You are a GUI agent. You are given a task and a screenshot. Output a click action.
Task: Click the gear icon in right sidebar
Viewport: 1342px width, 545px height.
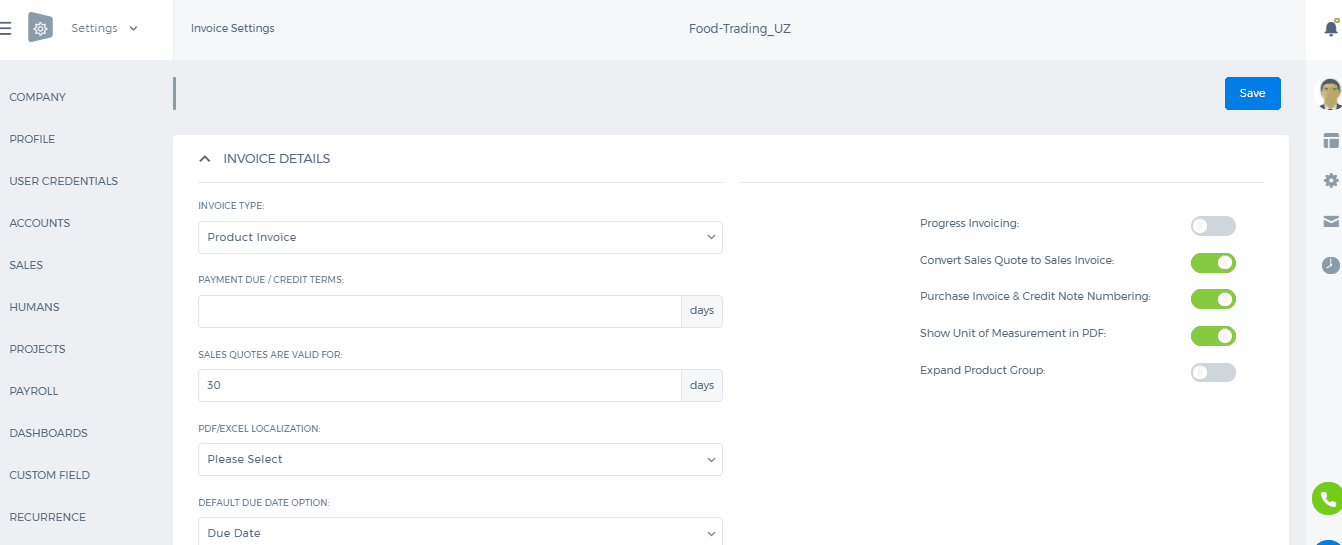[1330, 181]
